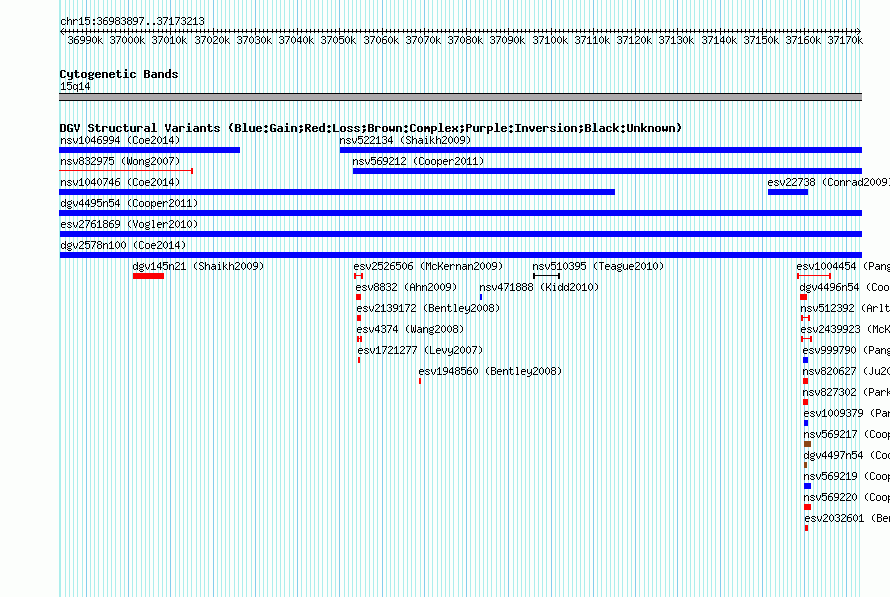Click the gray 15q14 cytogenetic band bar

point(460,97)
